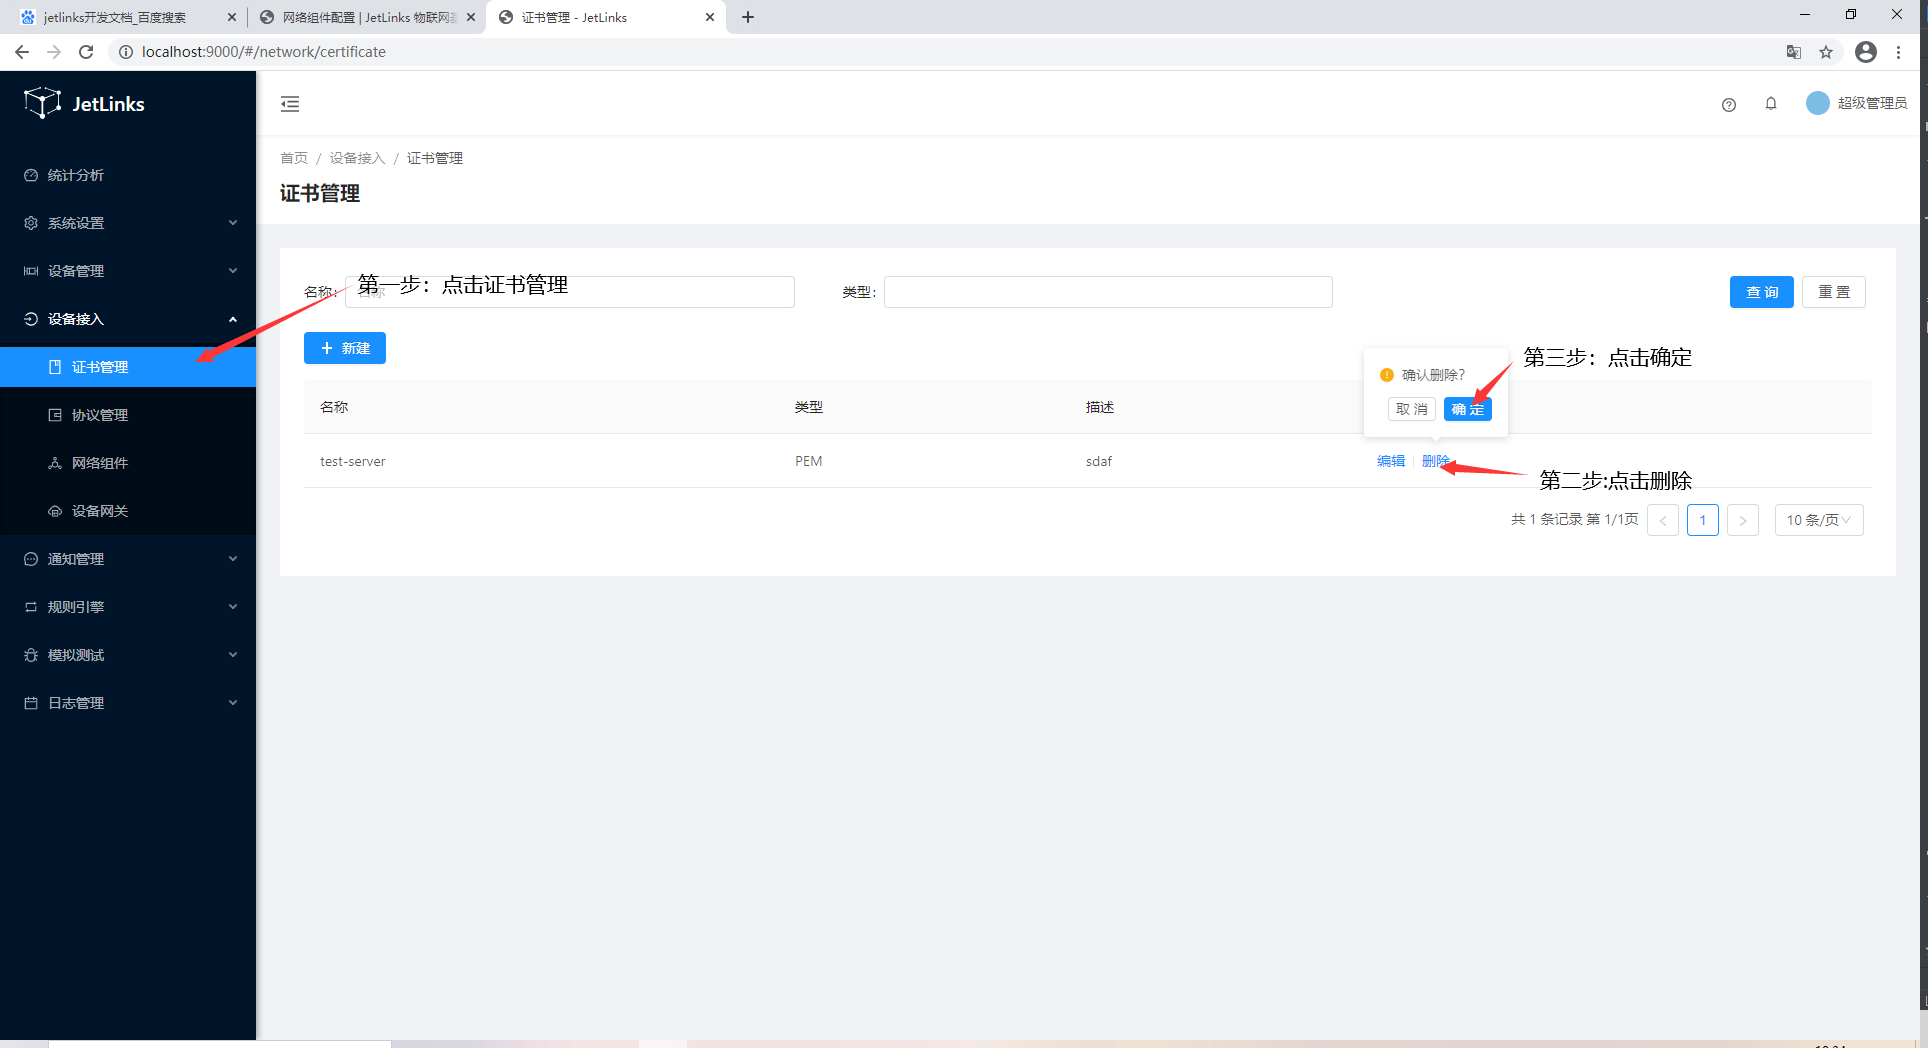The height and width of the screenshot is (1048, 1928).
Task: Collapse the sidebar with the menu fold icon
Action: point(290,104)
